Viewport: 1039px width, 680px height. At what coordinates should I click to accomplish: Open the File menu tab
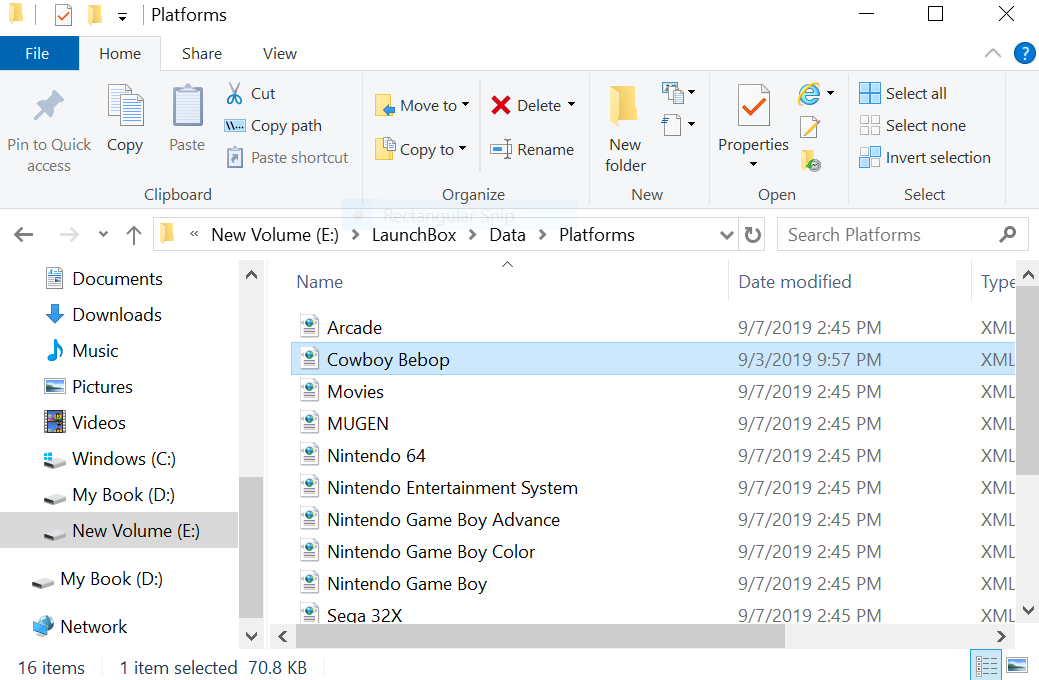pos(37,53)
